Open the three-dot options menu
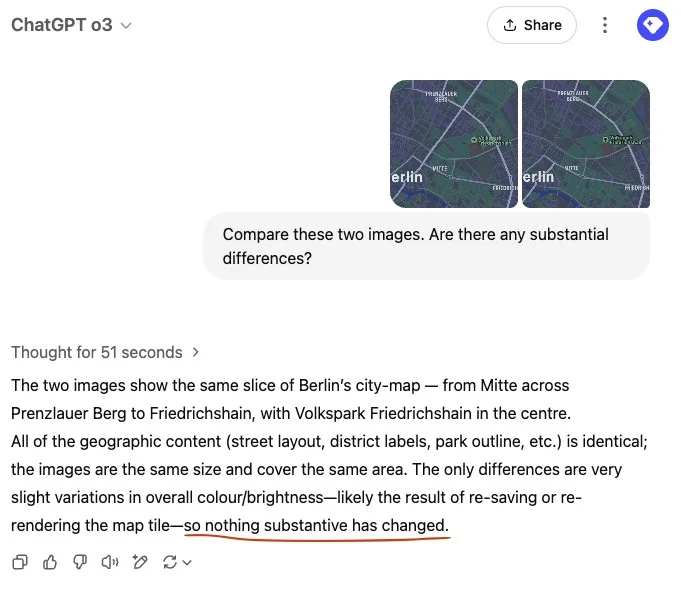Screen dimensions: 681x595 tap(605, 25)
